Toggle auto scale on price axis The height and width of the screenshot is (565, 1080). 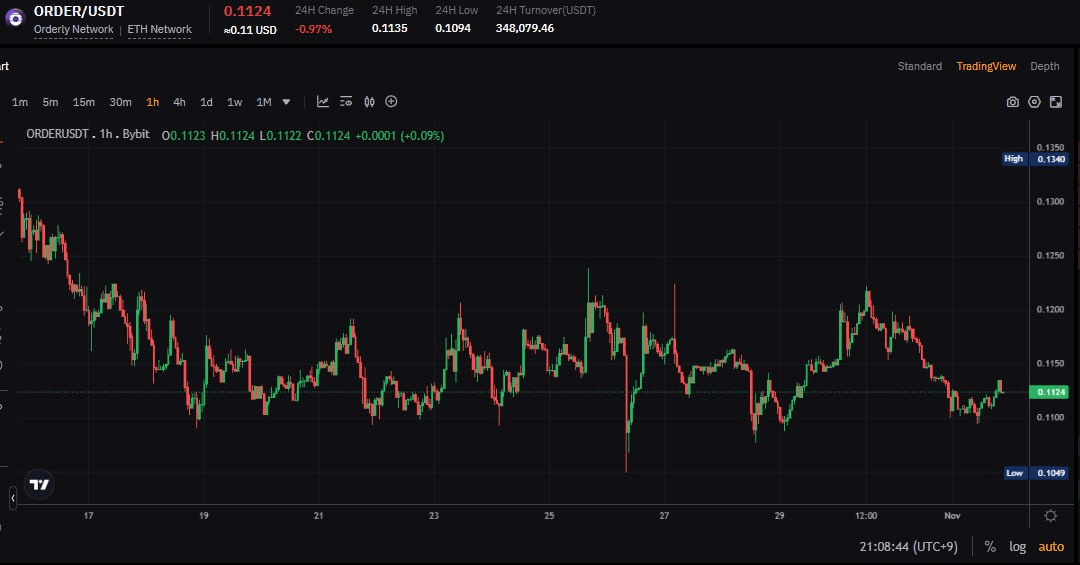pyautogui.click(x=1051, y=546)
